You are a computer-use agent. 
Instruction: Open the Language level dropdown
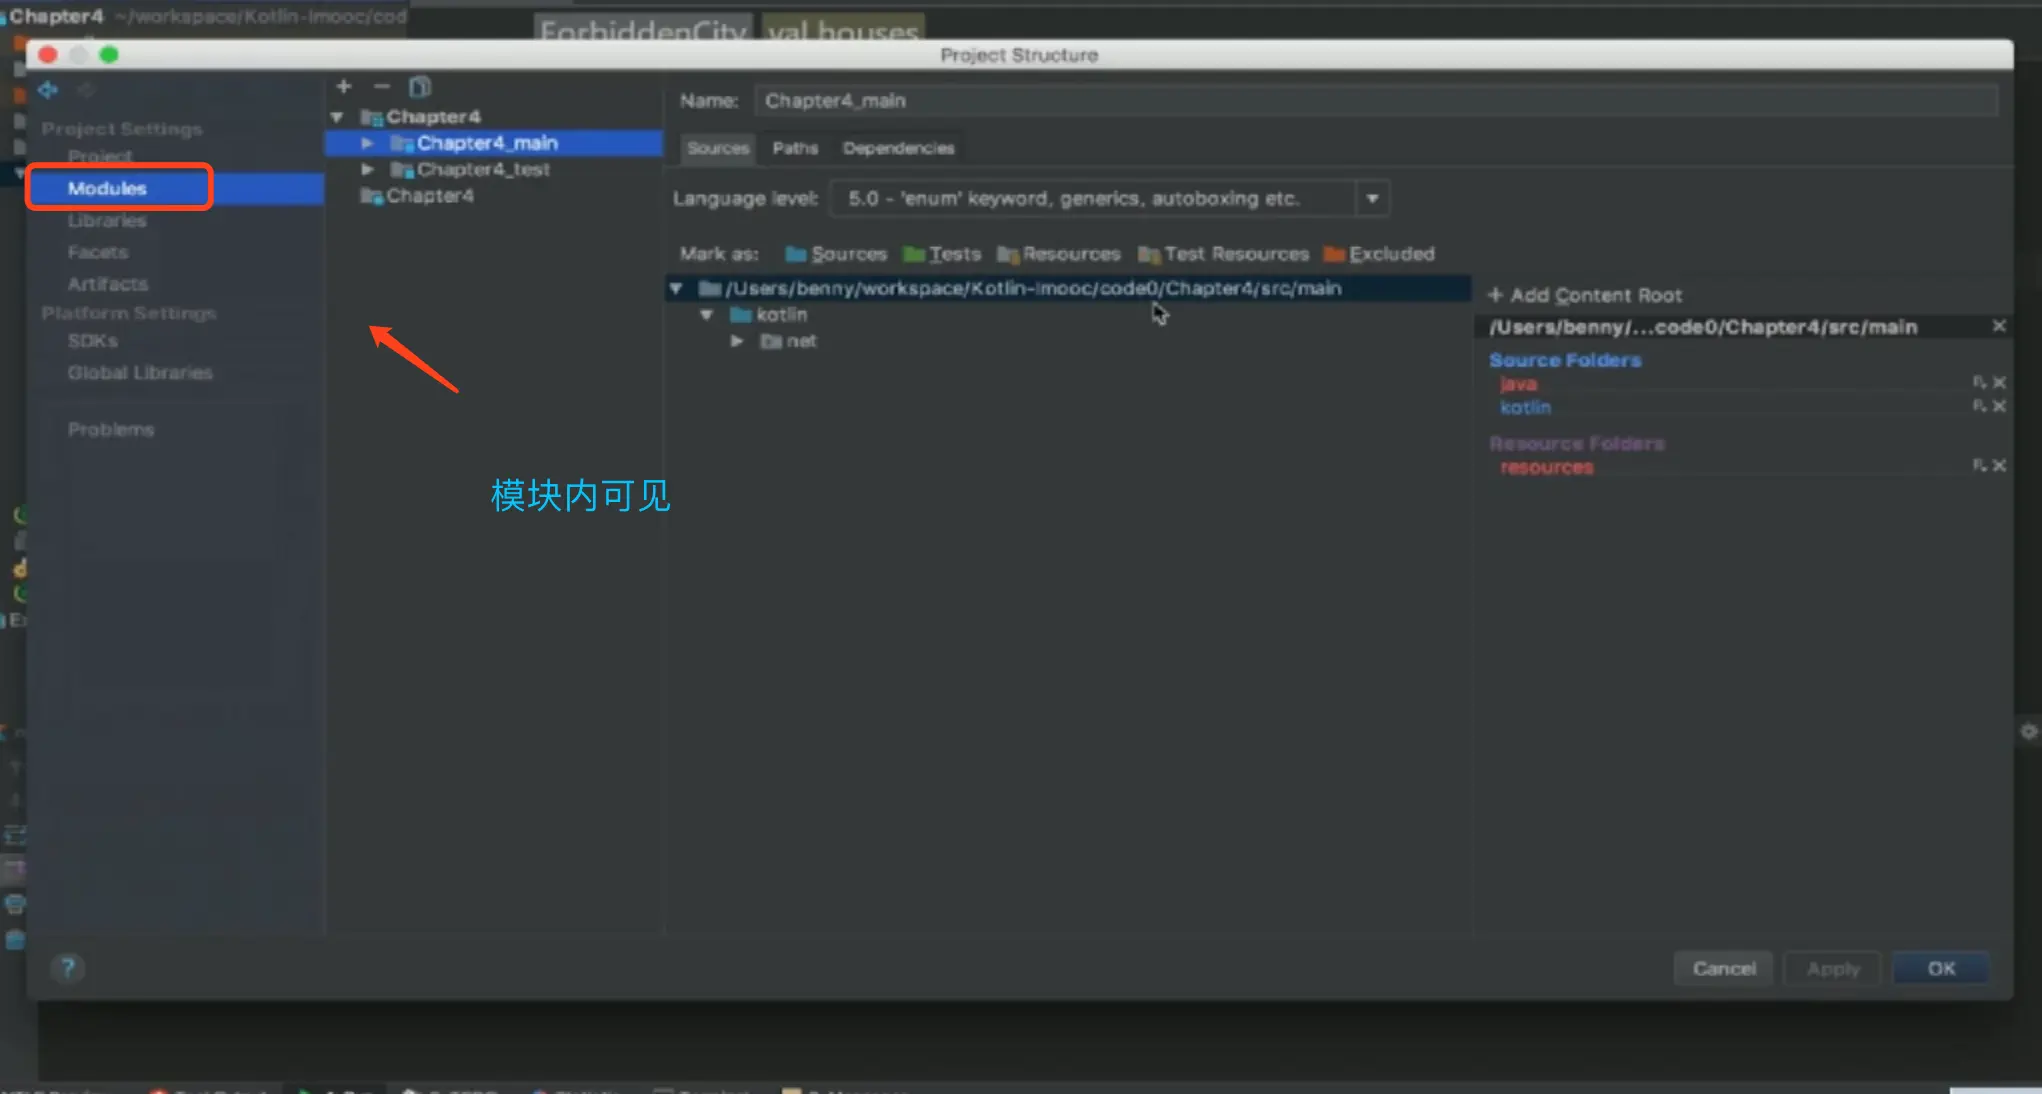coord(1372,198)
